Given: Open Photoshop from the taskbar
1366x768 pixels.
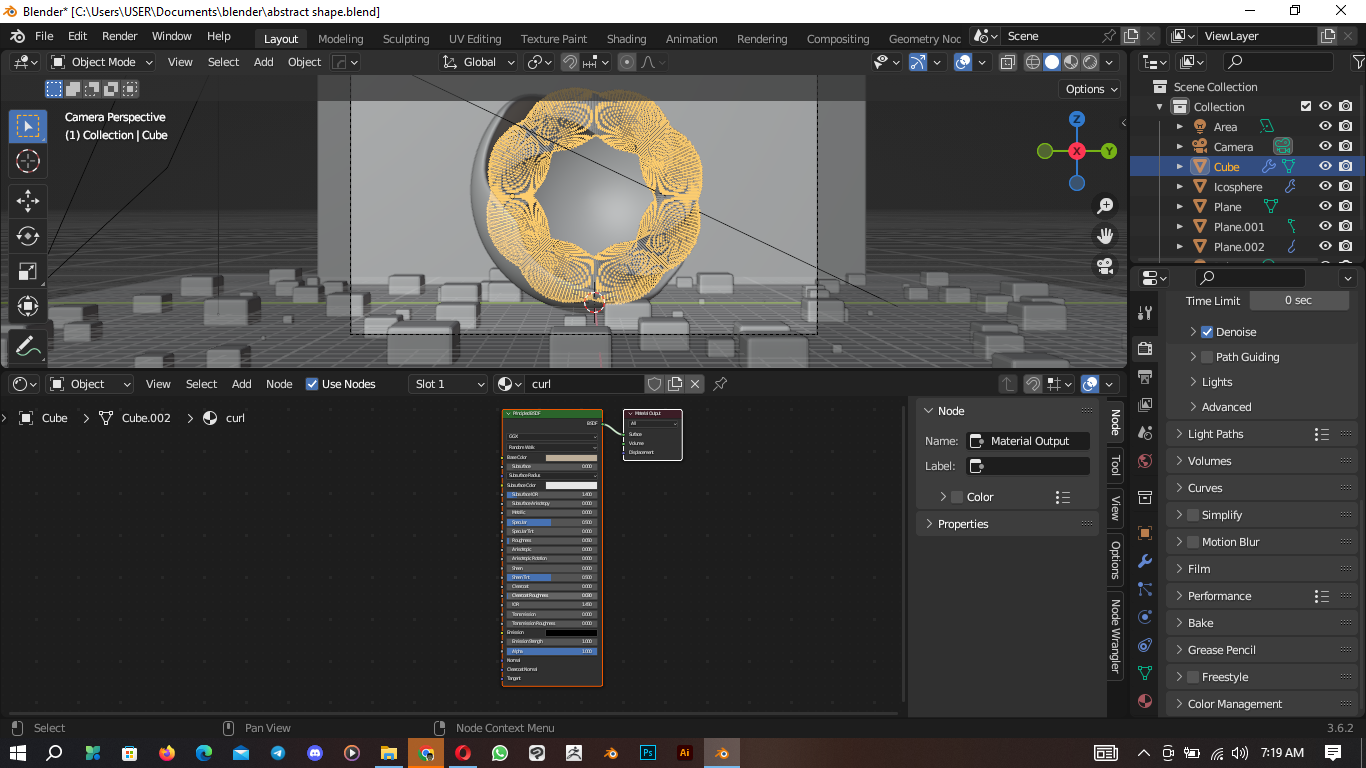Looking at the screenshot, I should [648, 753].
